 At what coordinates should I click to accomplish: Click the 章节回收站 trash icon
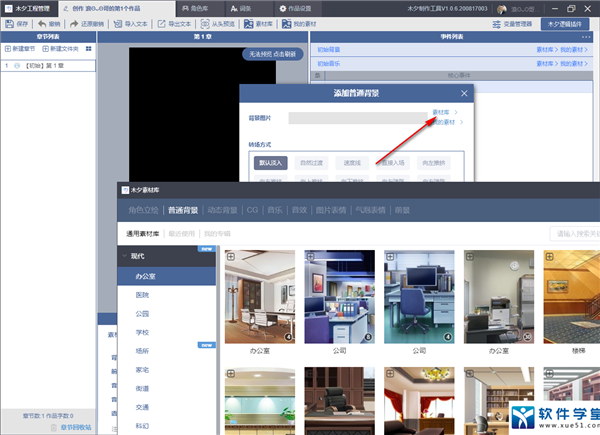click(x=54, y=427)
